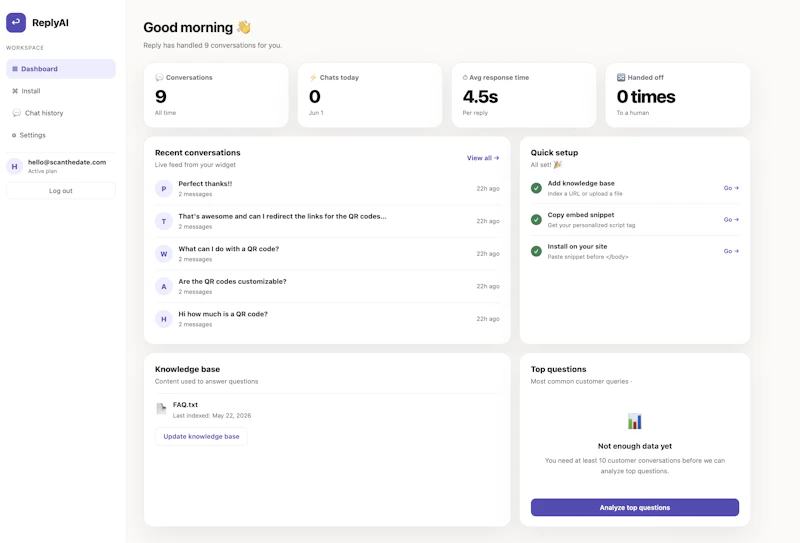This screenshot has height=543, width=800.
Task: Click Go next to Install on your site
Action: pos(731,251)
